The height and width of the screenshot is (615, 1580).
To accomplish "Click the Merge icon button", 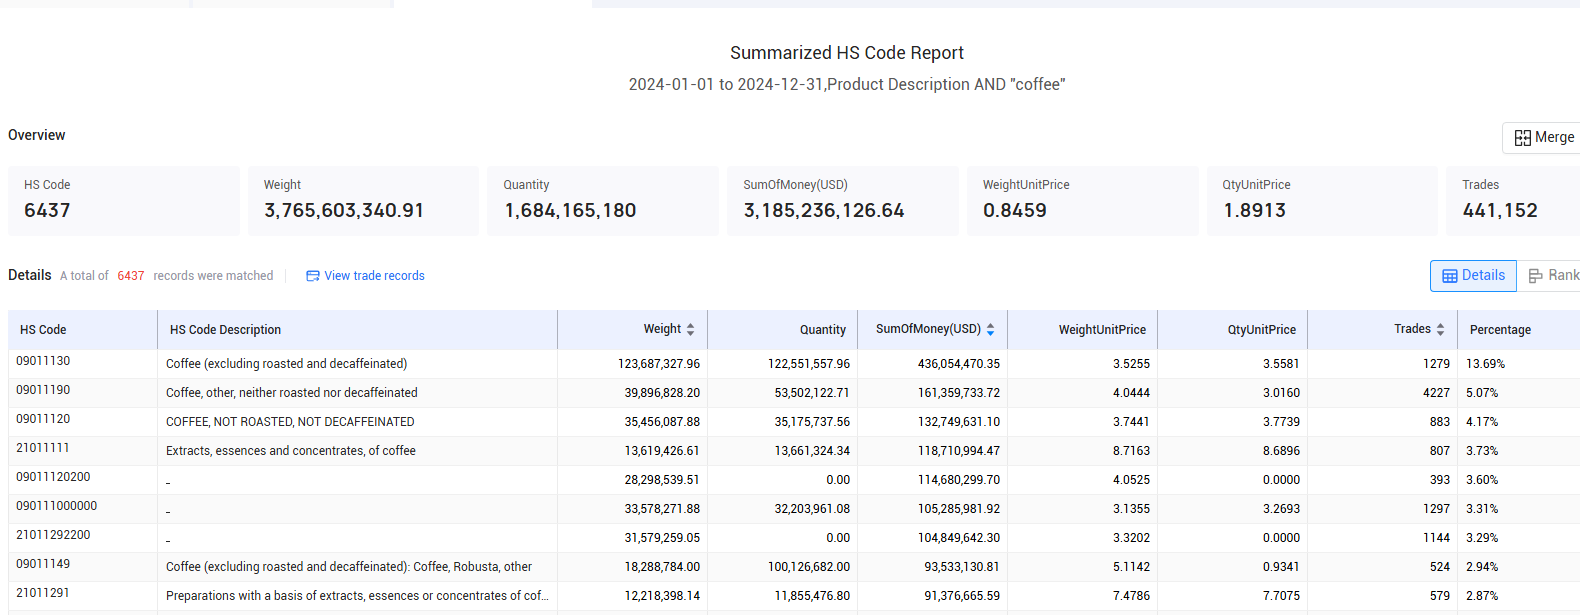I will coord(1522,138).
